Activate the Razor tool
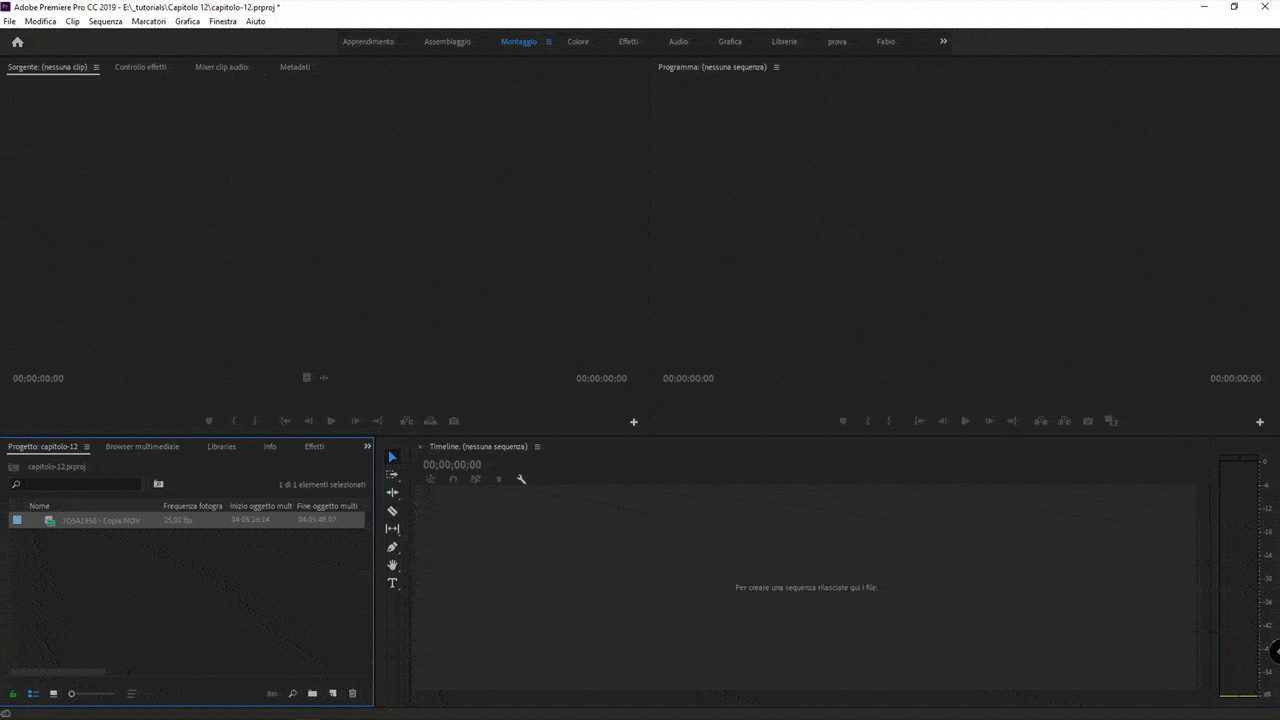1280x720 pixels. pyautogui.click(x=392, y=510)
